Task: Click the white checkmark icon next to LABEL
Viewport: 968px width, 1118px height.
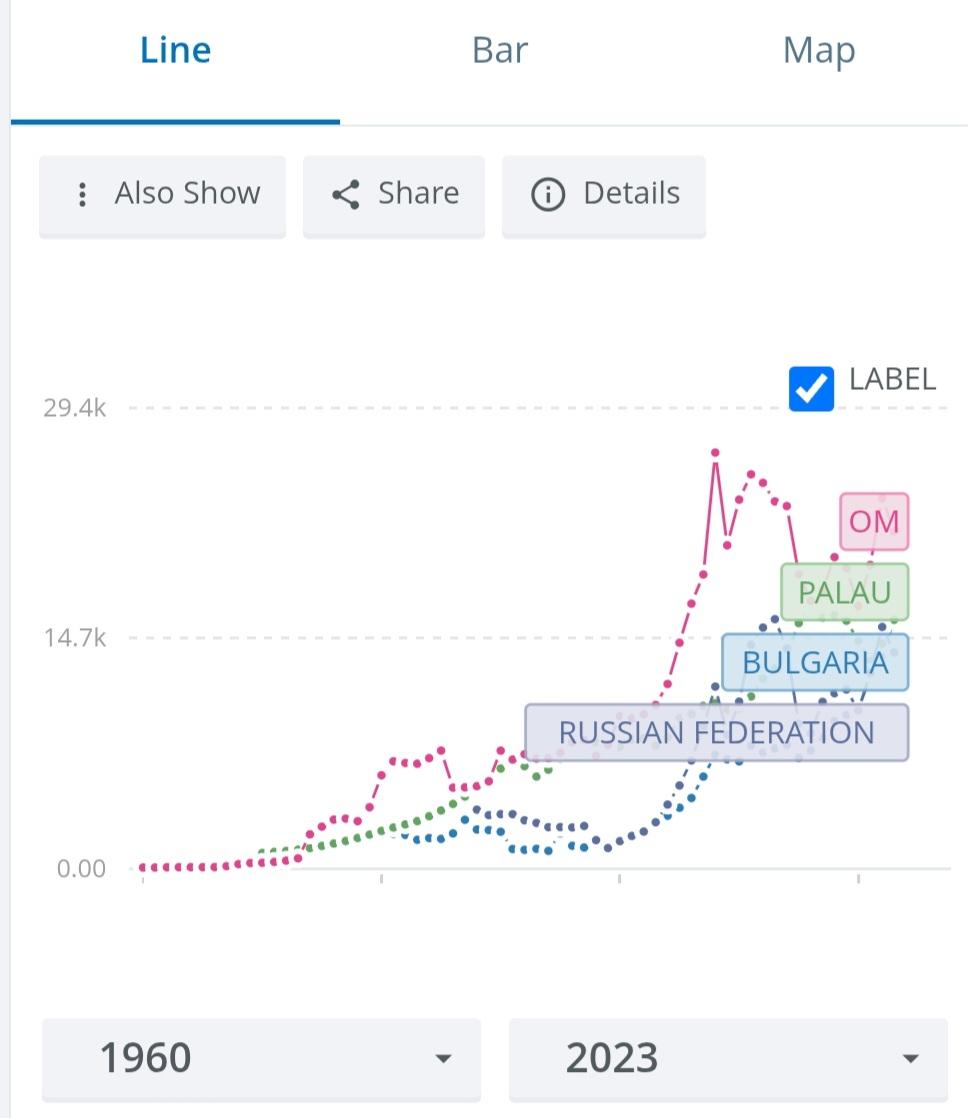Action: coord(811,389)
